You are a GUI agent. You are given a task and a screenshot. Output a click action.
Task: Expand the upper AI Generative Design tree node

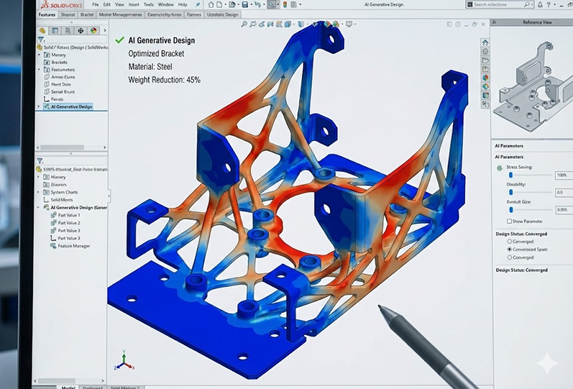pos(39,106)
